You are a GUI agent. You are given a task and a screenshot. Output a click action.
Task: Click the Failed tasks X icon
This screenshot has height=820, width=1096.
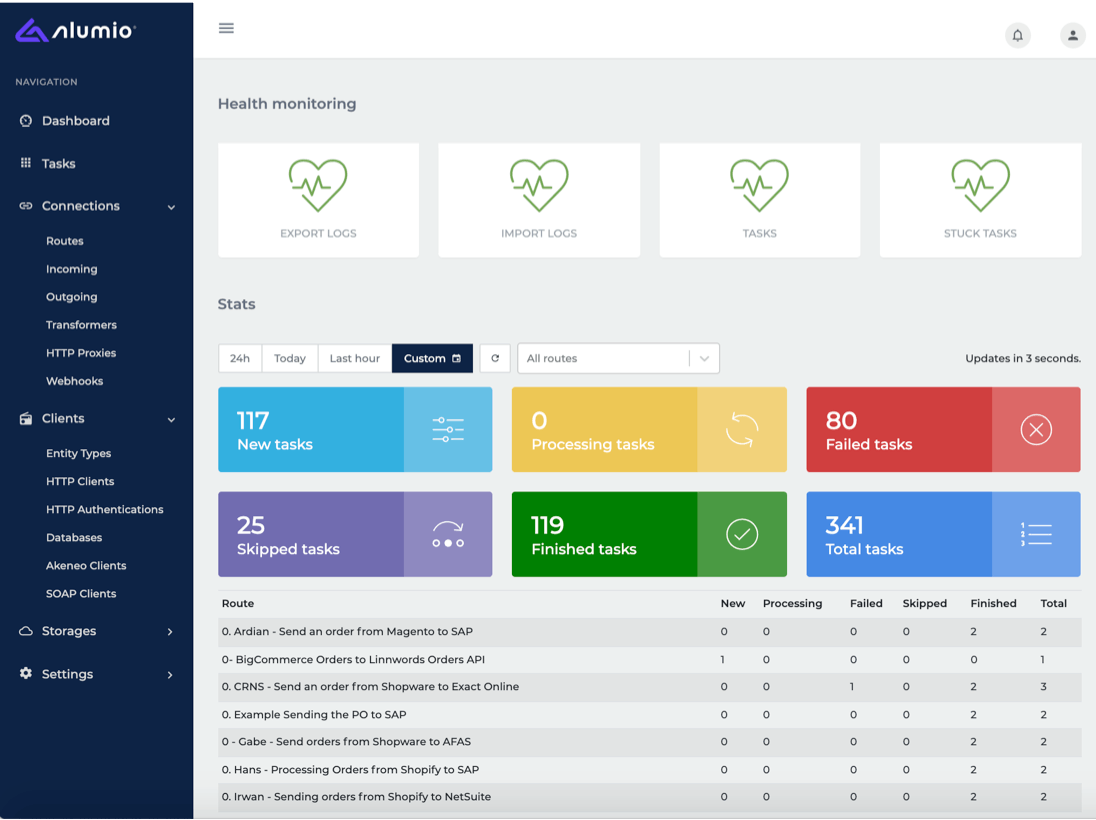point(1036,429)
